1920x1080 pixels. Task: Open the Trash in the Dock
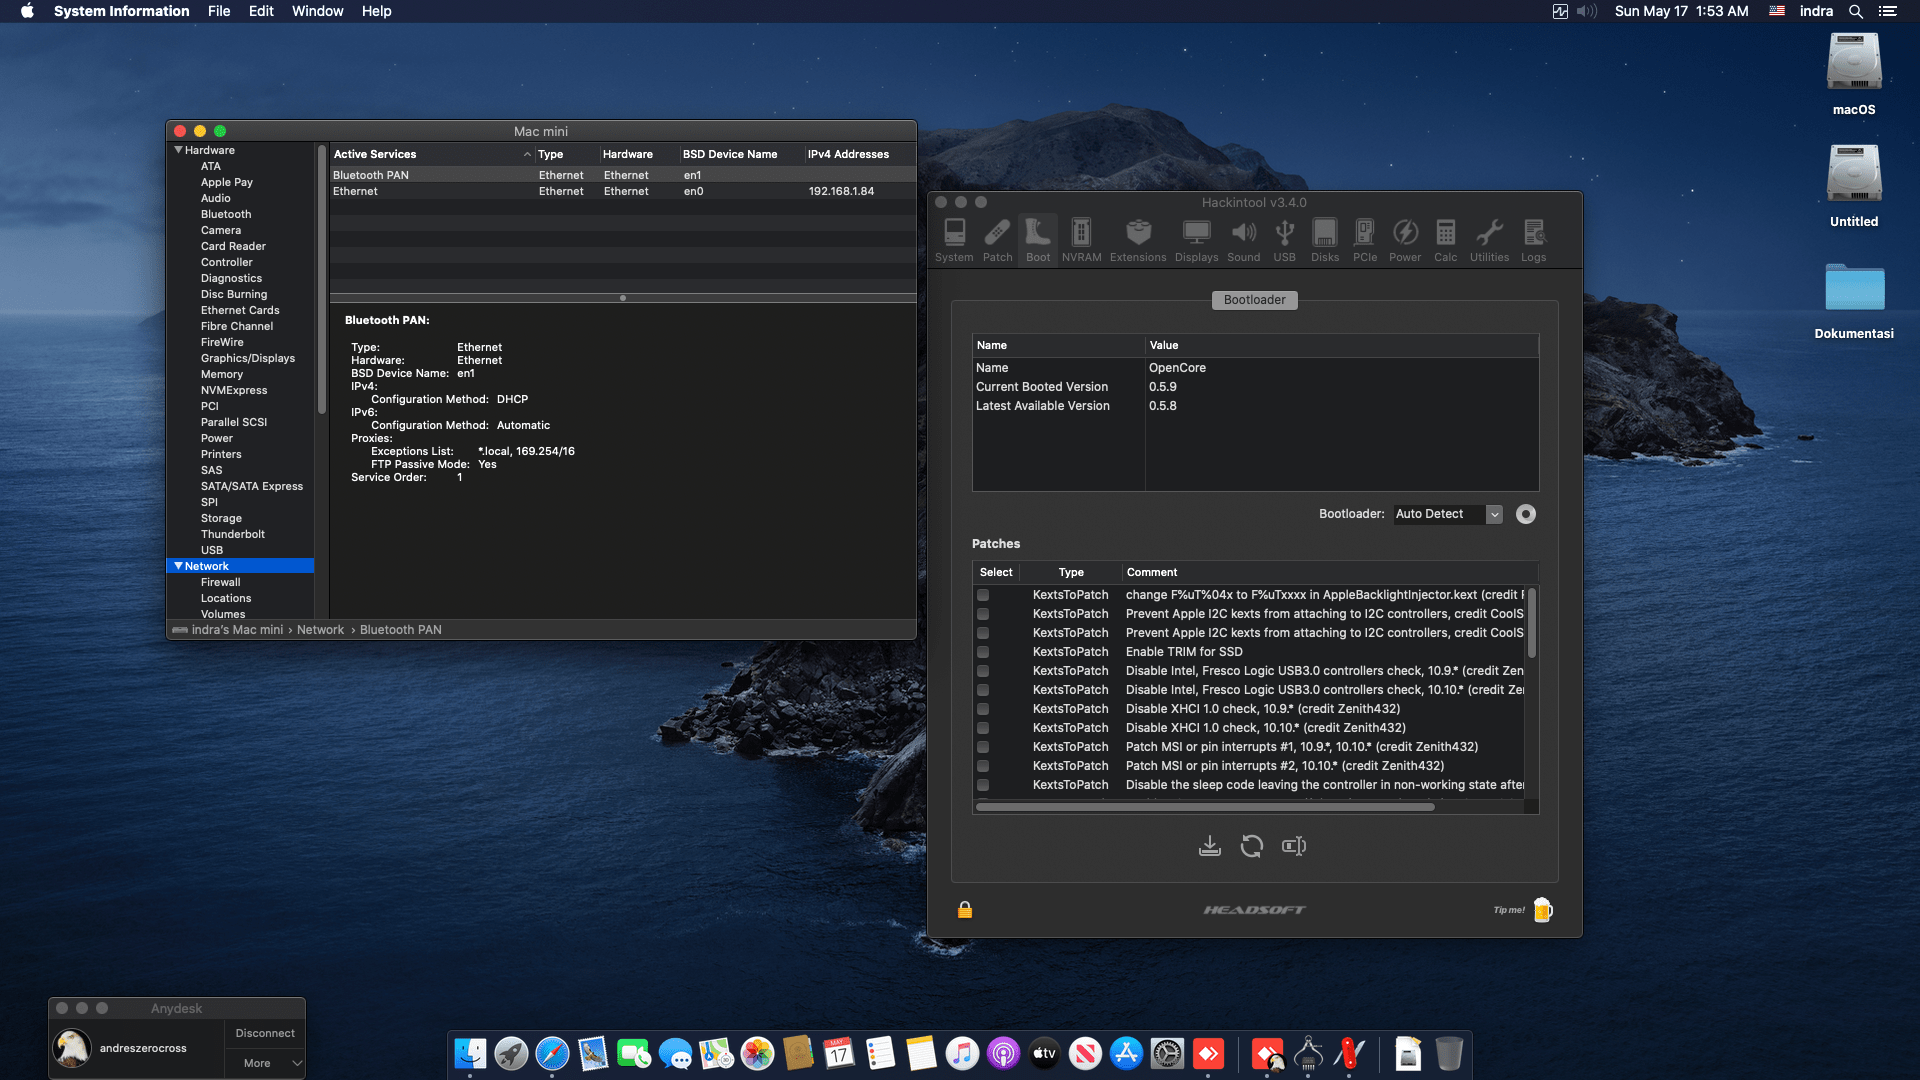pyautogui.click(x=1449, y=1054)
